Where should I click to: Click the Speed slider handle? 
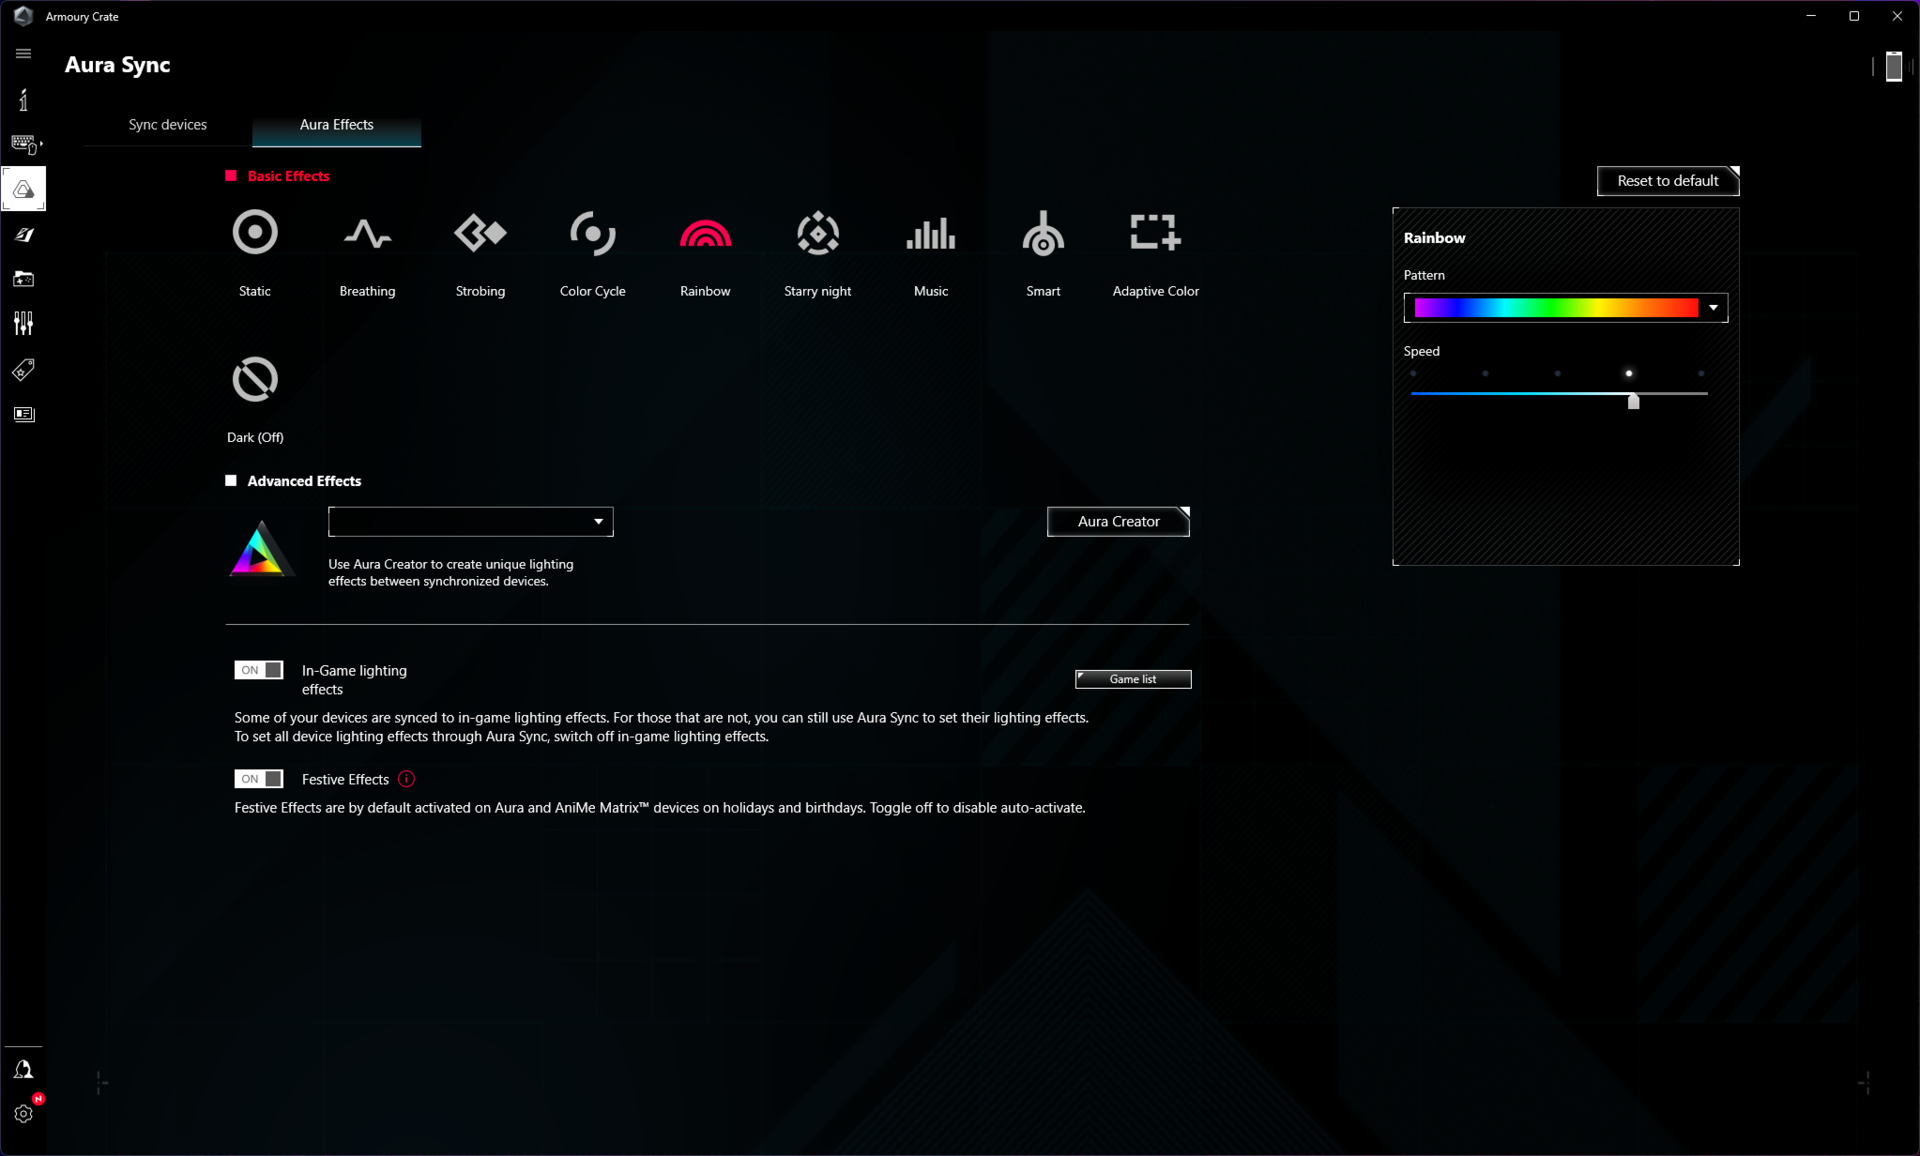pyautogui.click(x=1633, y=401)
